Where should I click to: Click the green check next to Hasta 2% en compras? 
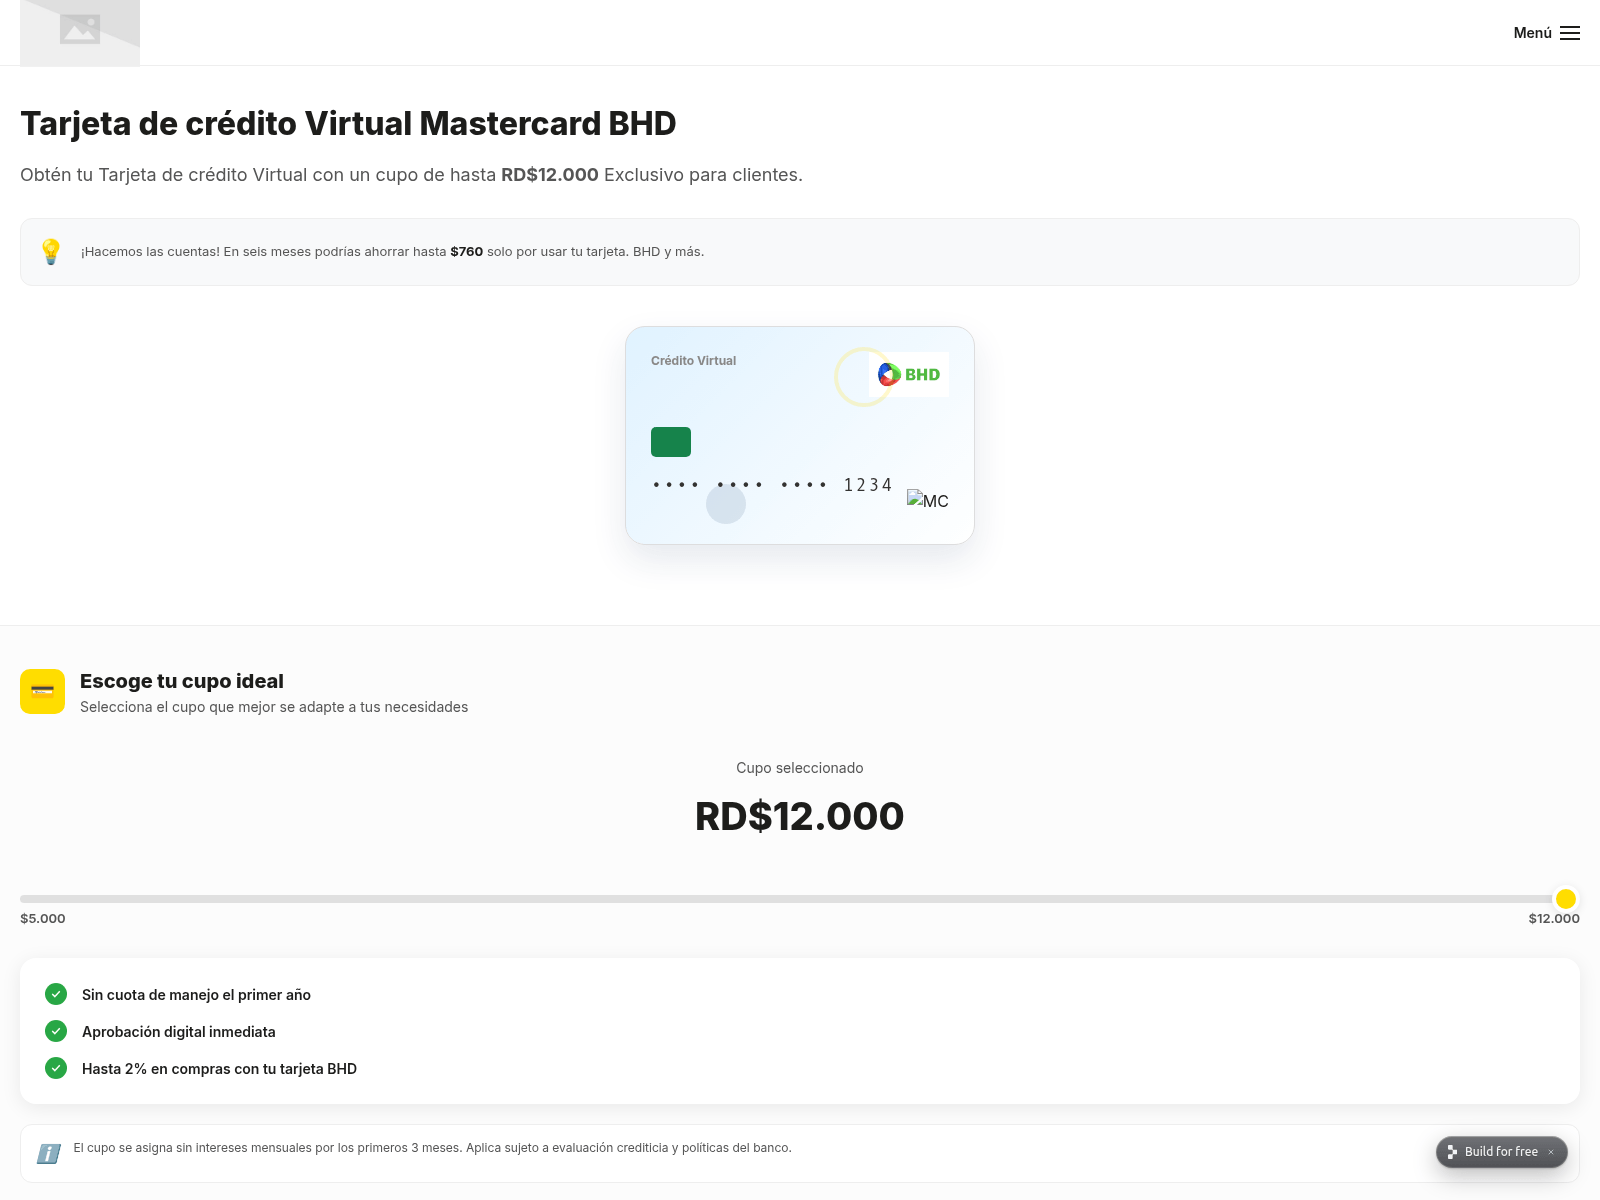point(56,1068)
